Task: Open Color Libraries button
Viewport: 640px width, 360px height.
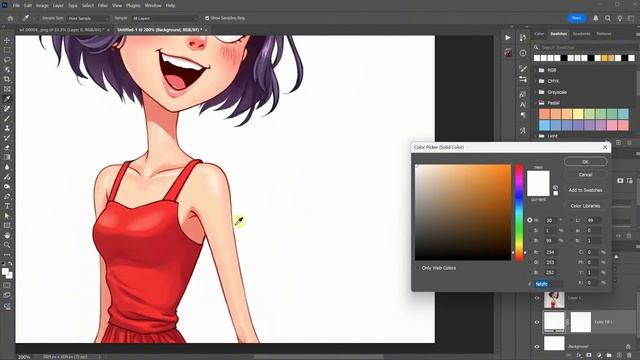Action: 585,206
